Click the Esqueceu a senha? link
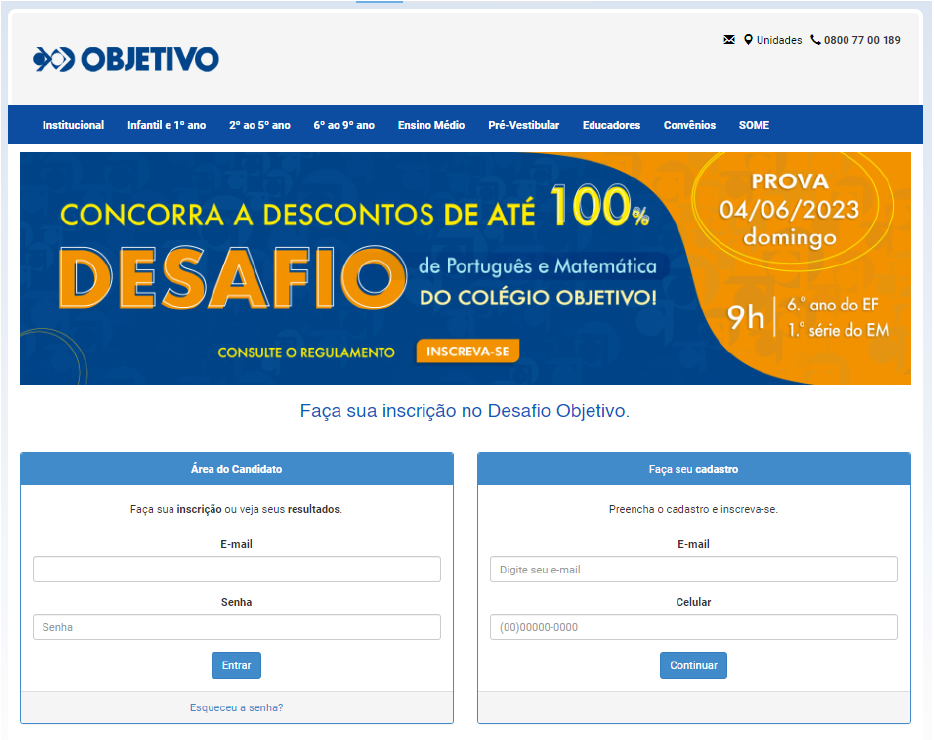Image resolution: width=934 pixels, height=740 pixels. click(236, 707)
